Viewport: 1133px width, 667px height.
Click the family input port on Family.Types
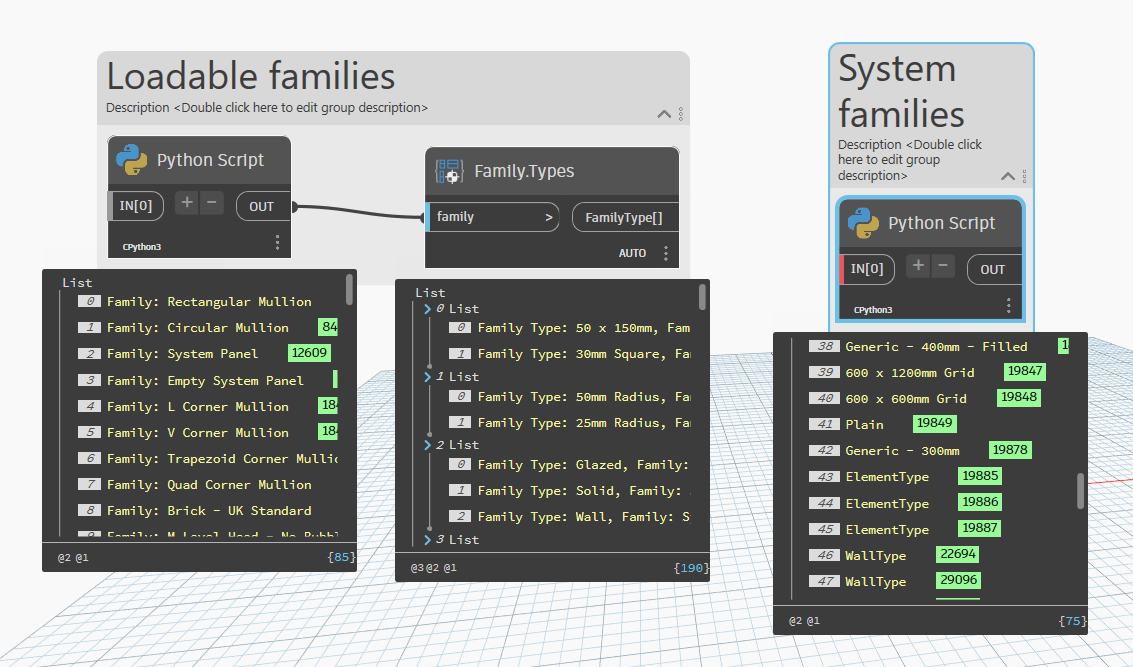493,217
